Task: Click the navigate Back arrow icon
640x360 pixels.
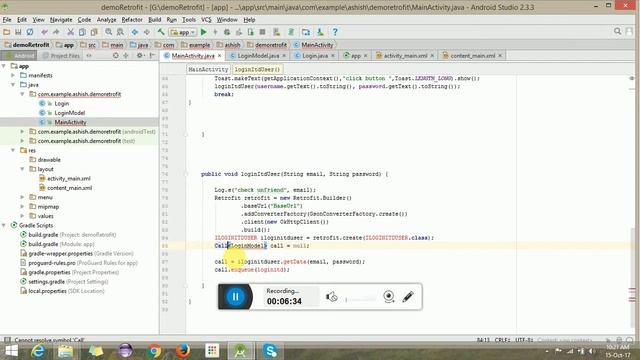Action: coord(135,32)
